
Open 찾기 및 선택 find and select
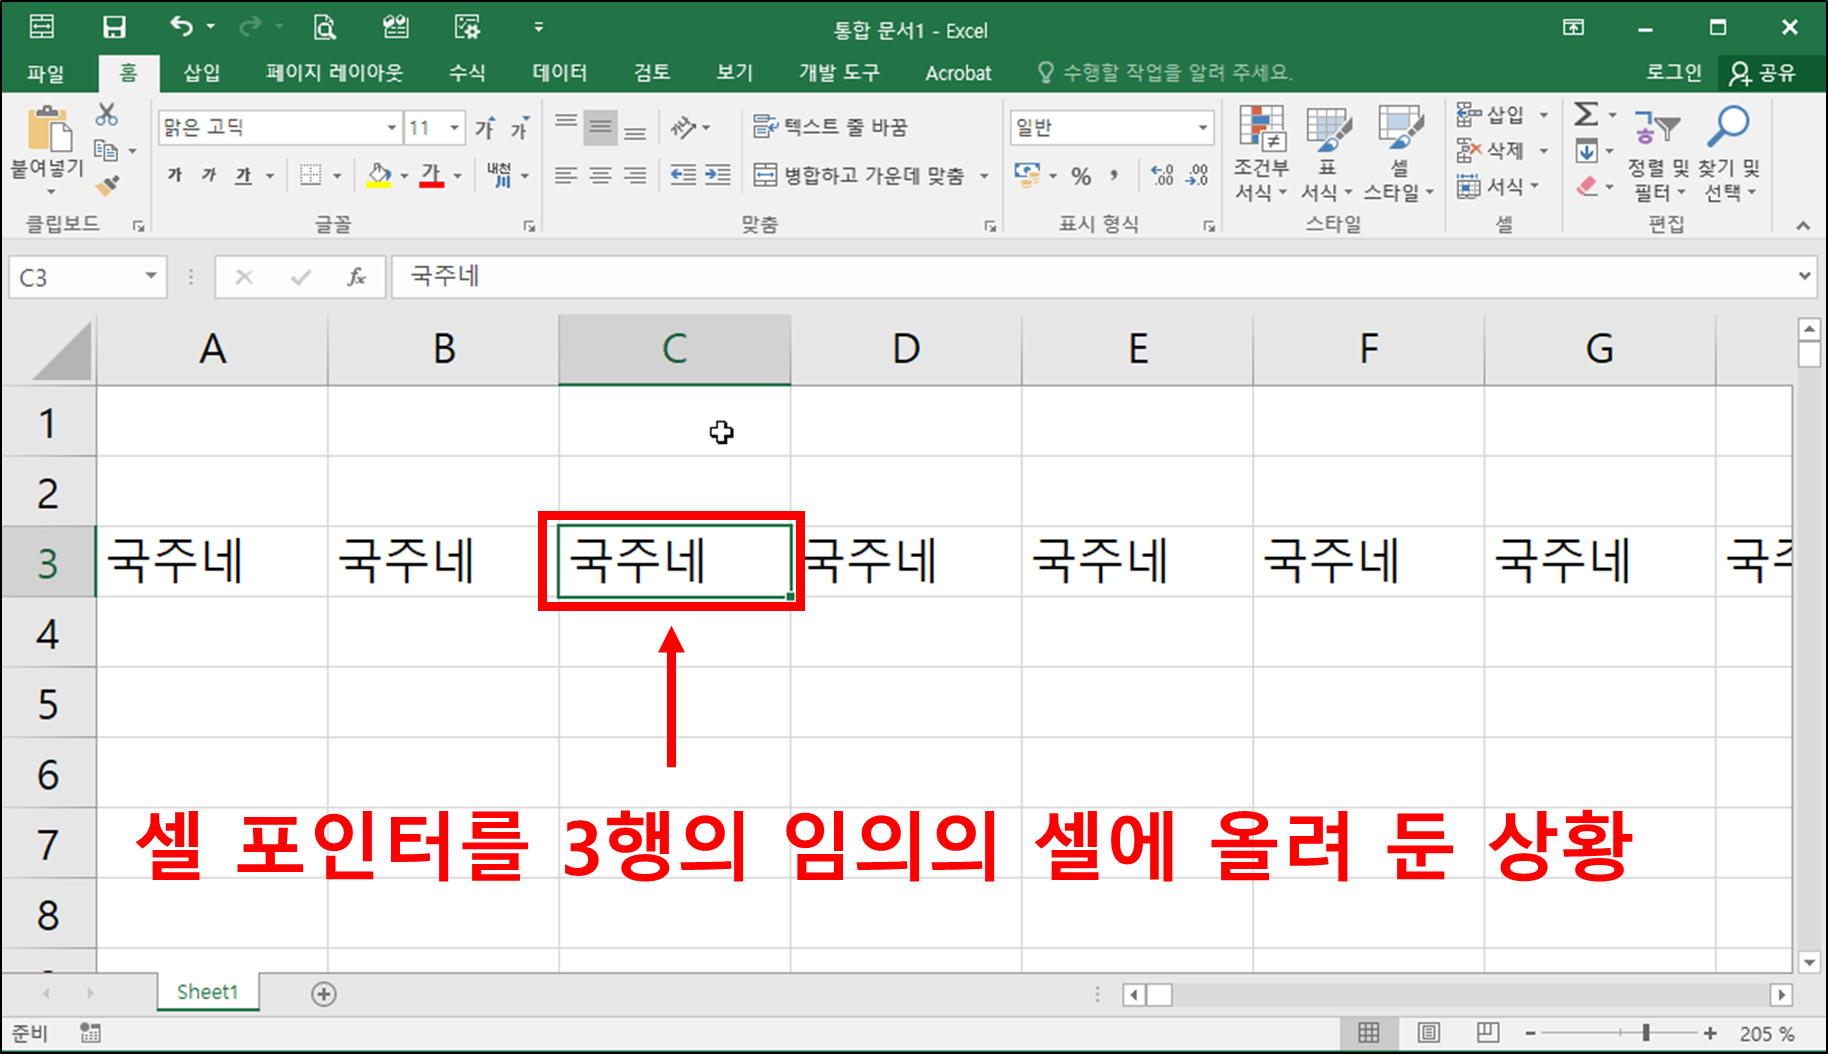pyautogui.click(x=1729, y=153)
